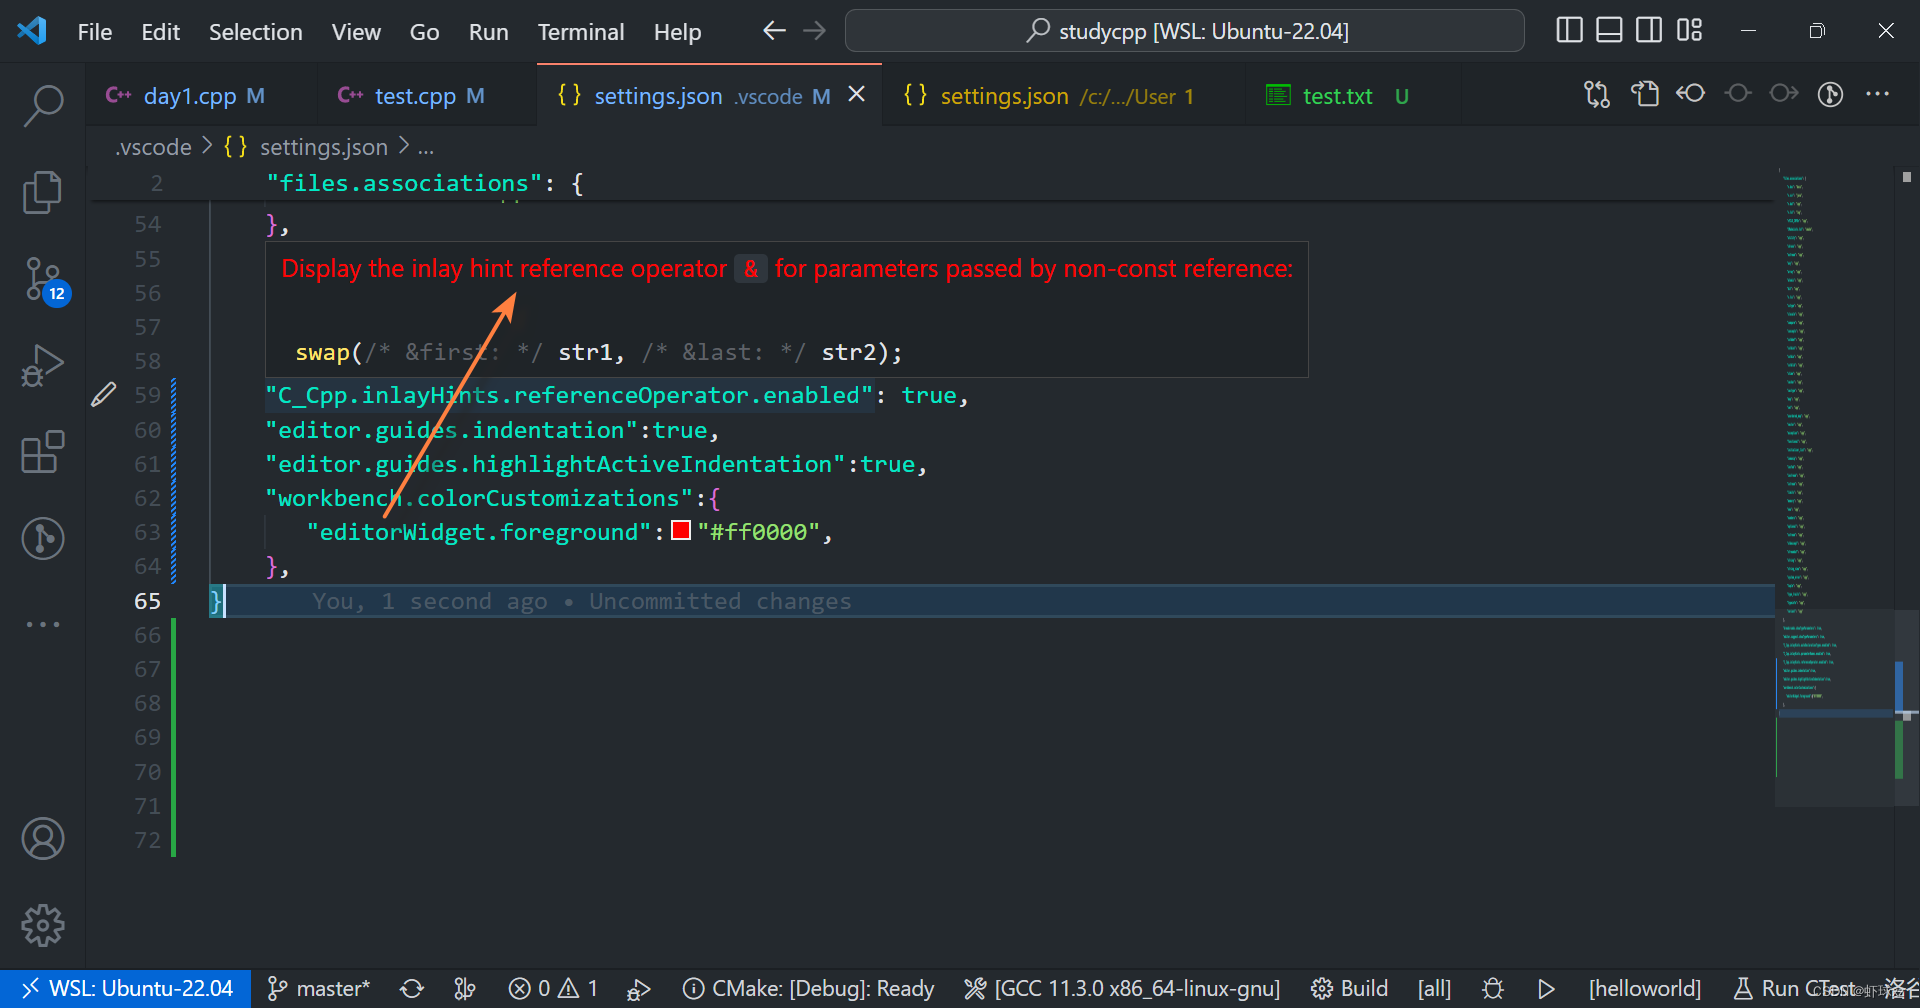
Task: Open the Help menu
Action: tap(677, 32)
